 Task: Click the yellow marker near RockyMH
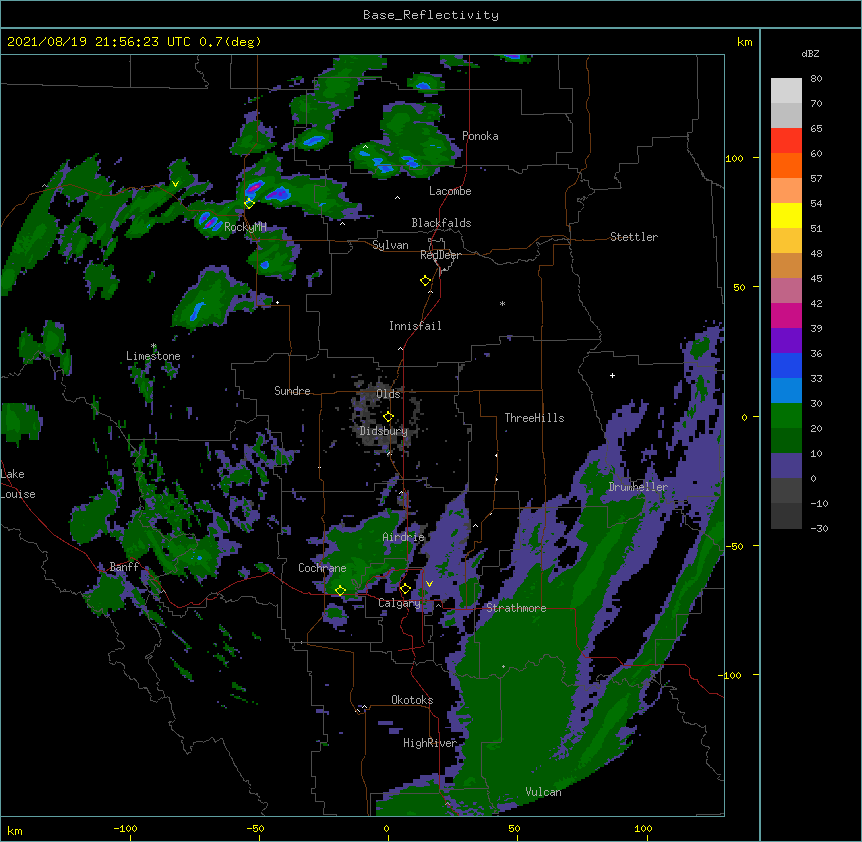[249, 204]
